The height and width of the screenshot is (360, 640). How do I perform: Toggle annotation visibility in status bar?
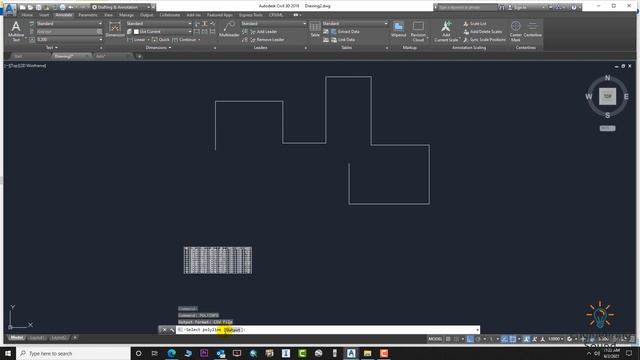pyautogui.click(x=527, y=339)
